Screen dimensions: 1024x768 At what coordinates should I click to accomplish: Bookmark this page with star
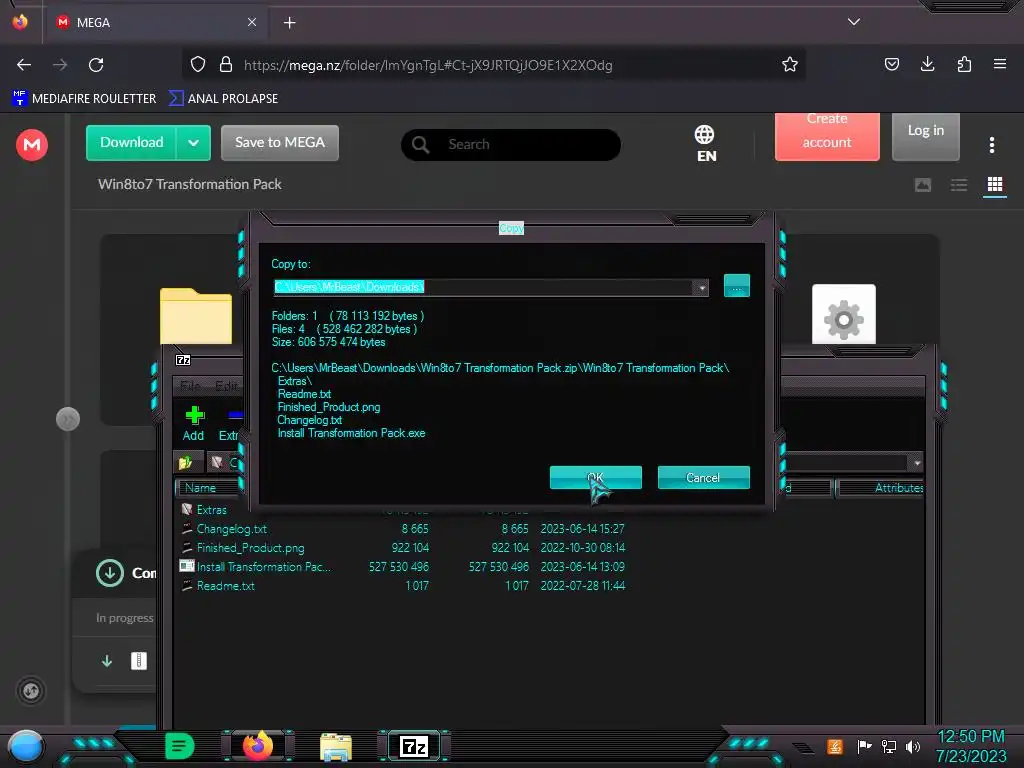click(x=790, y=64)
